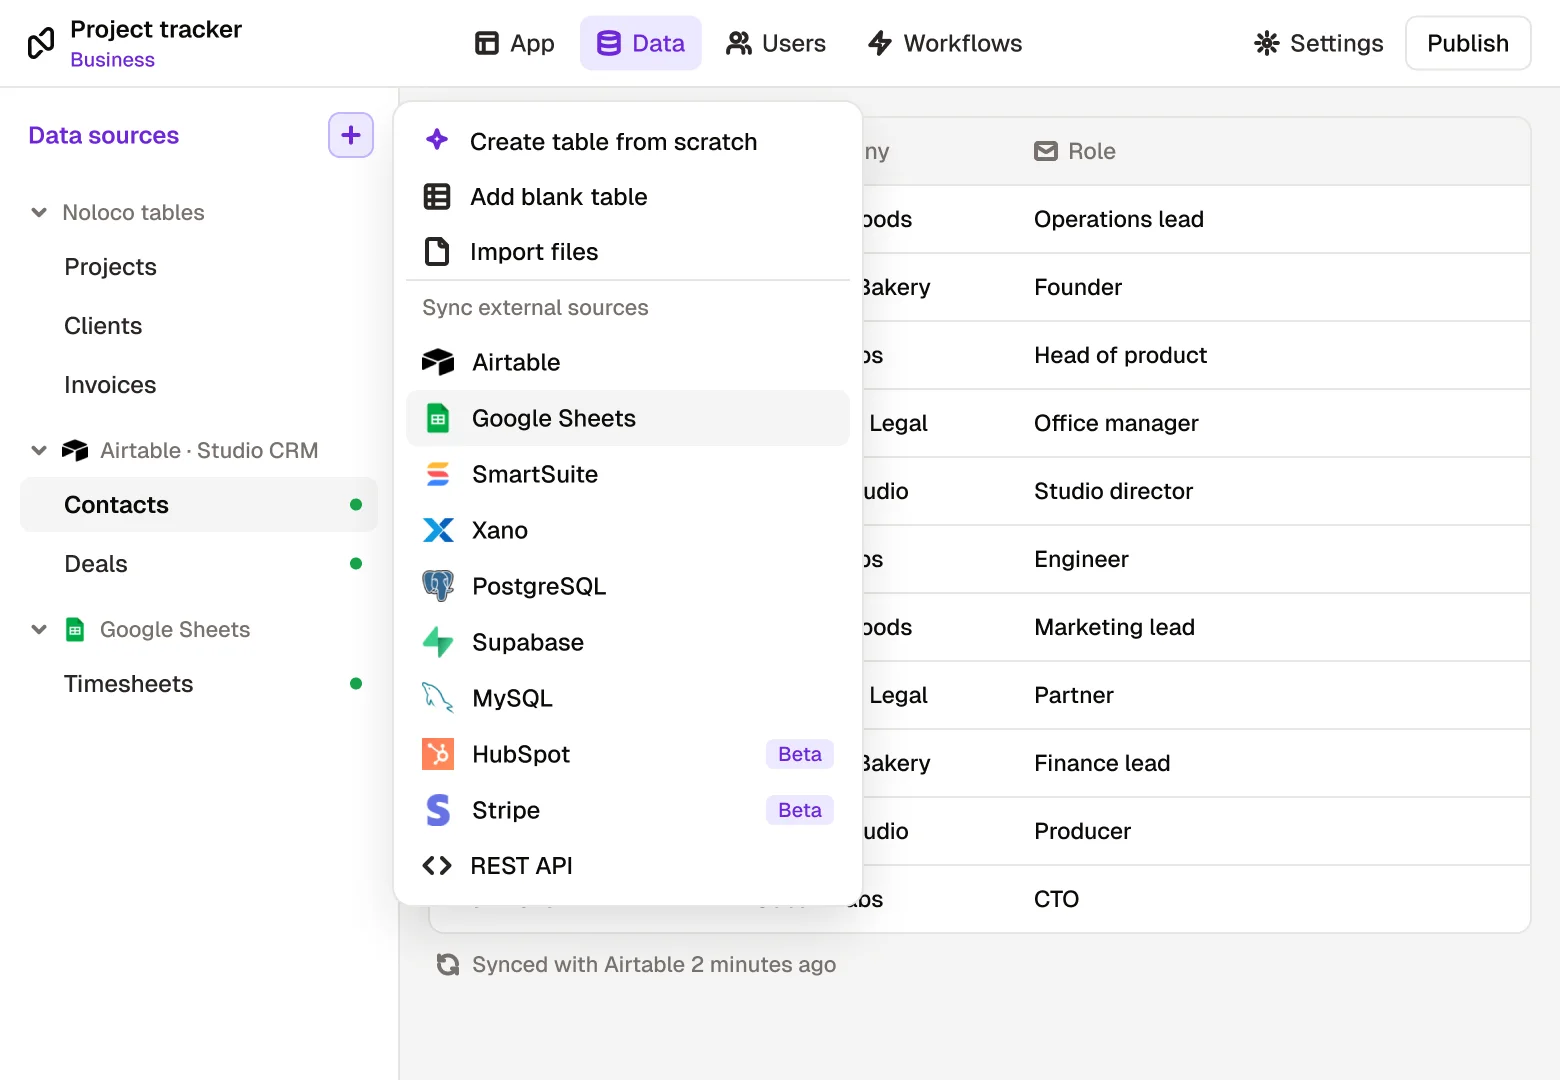This screenshot has width=1560, height=1080.
Task: Click the Xano logo icon
Action: (438, 530)
